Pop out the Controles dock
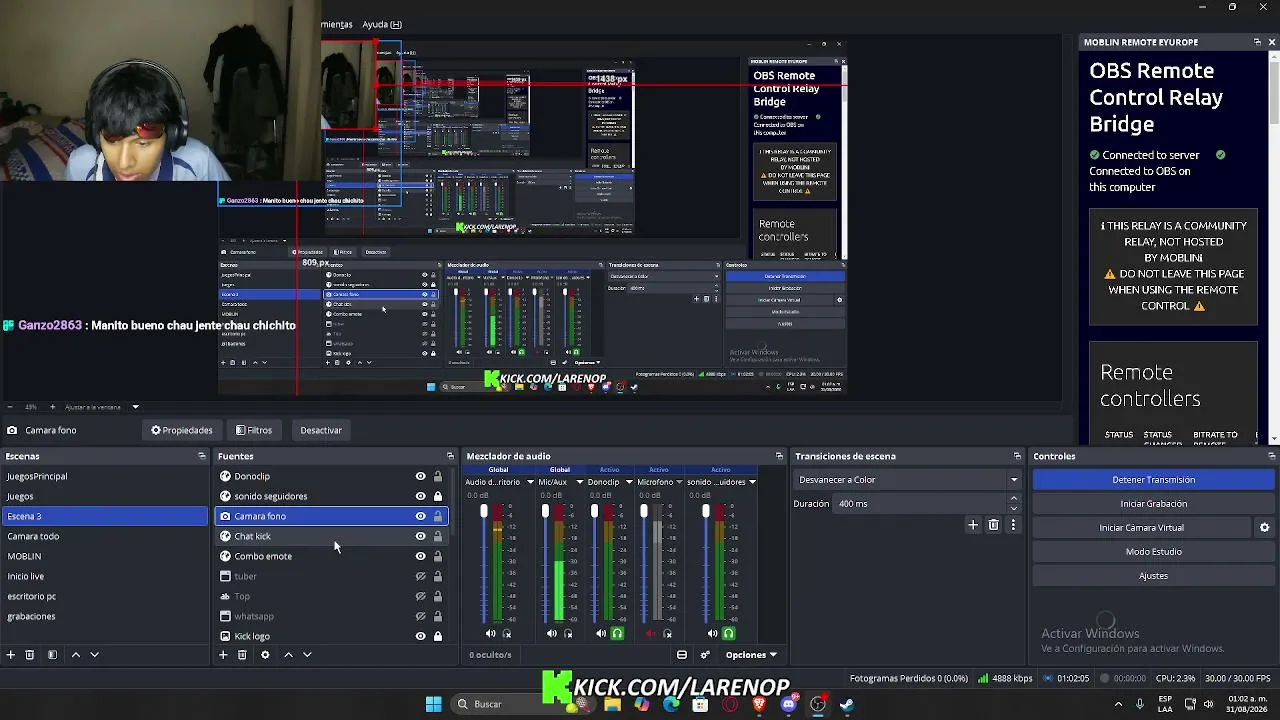Image resolution: width=1280 pixels, height=720 pixels. point(1272,456)
